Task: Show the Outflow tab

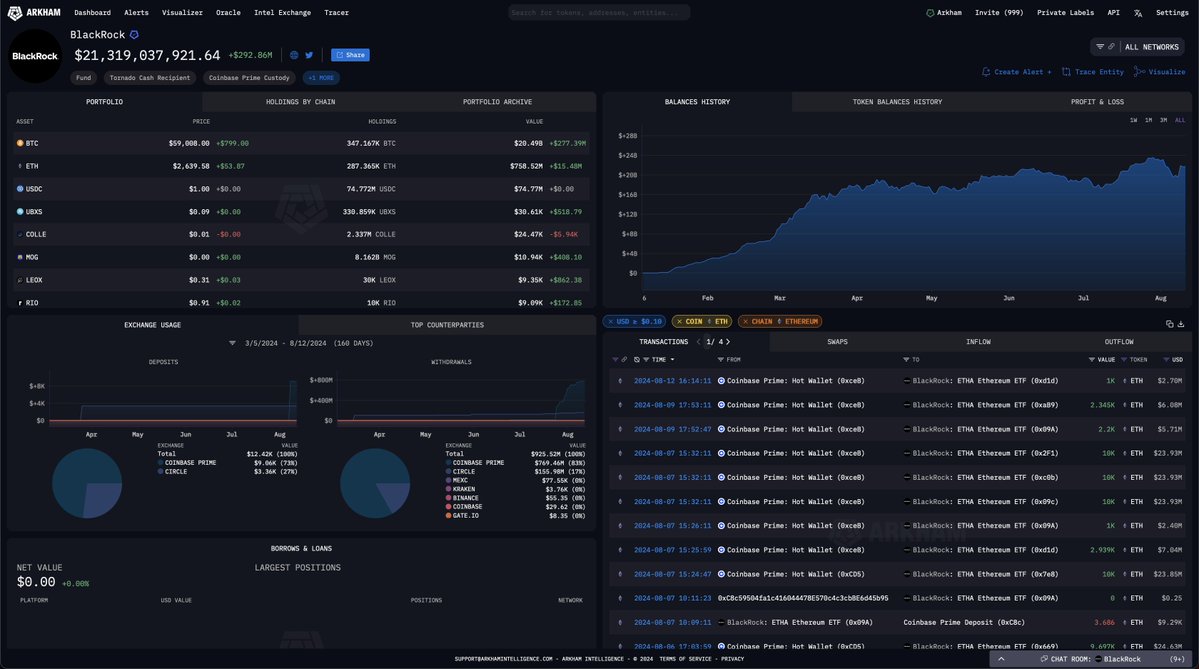Action: click(x=1119, y=342)
